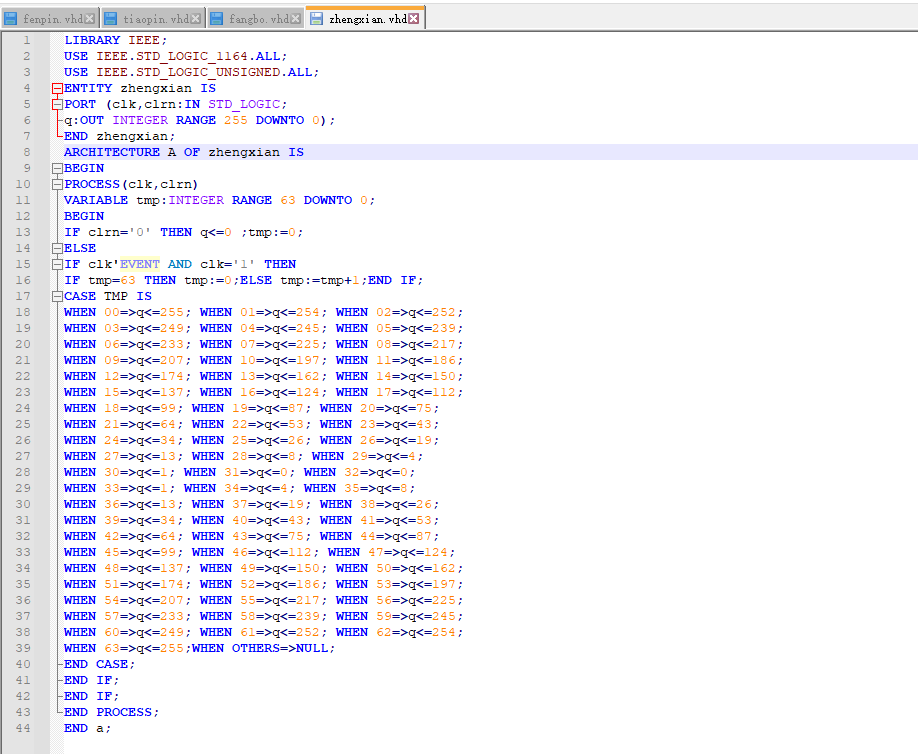This screenshot has height=754, width=918.
Task: Click the save-state icon on fangbo.vhd tab
Action: (x=216, y=19)
